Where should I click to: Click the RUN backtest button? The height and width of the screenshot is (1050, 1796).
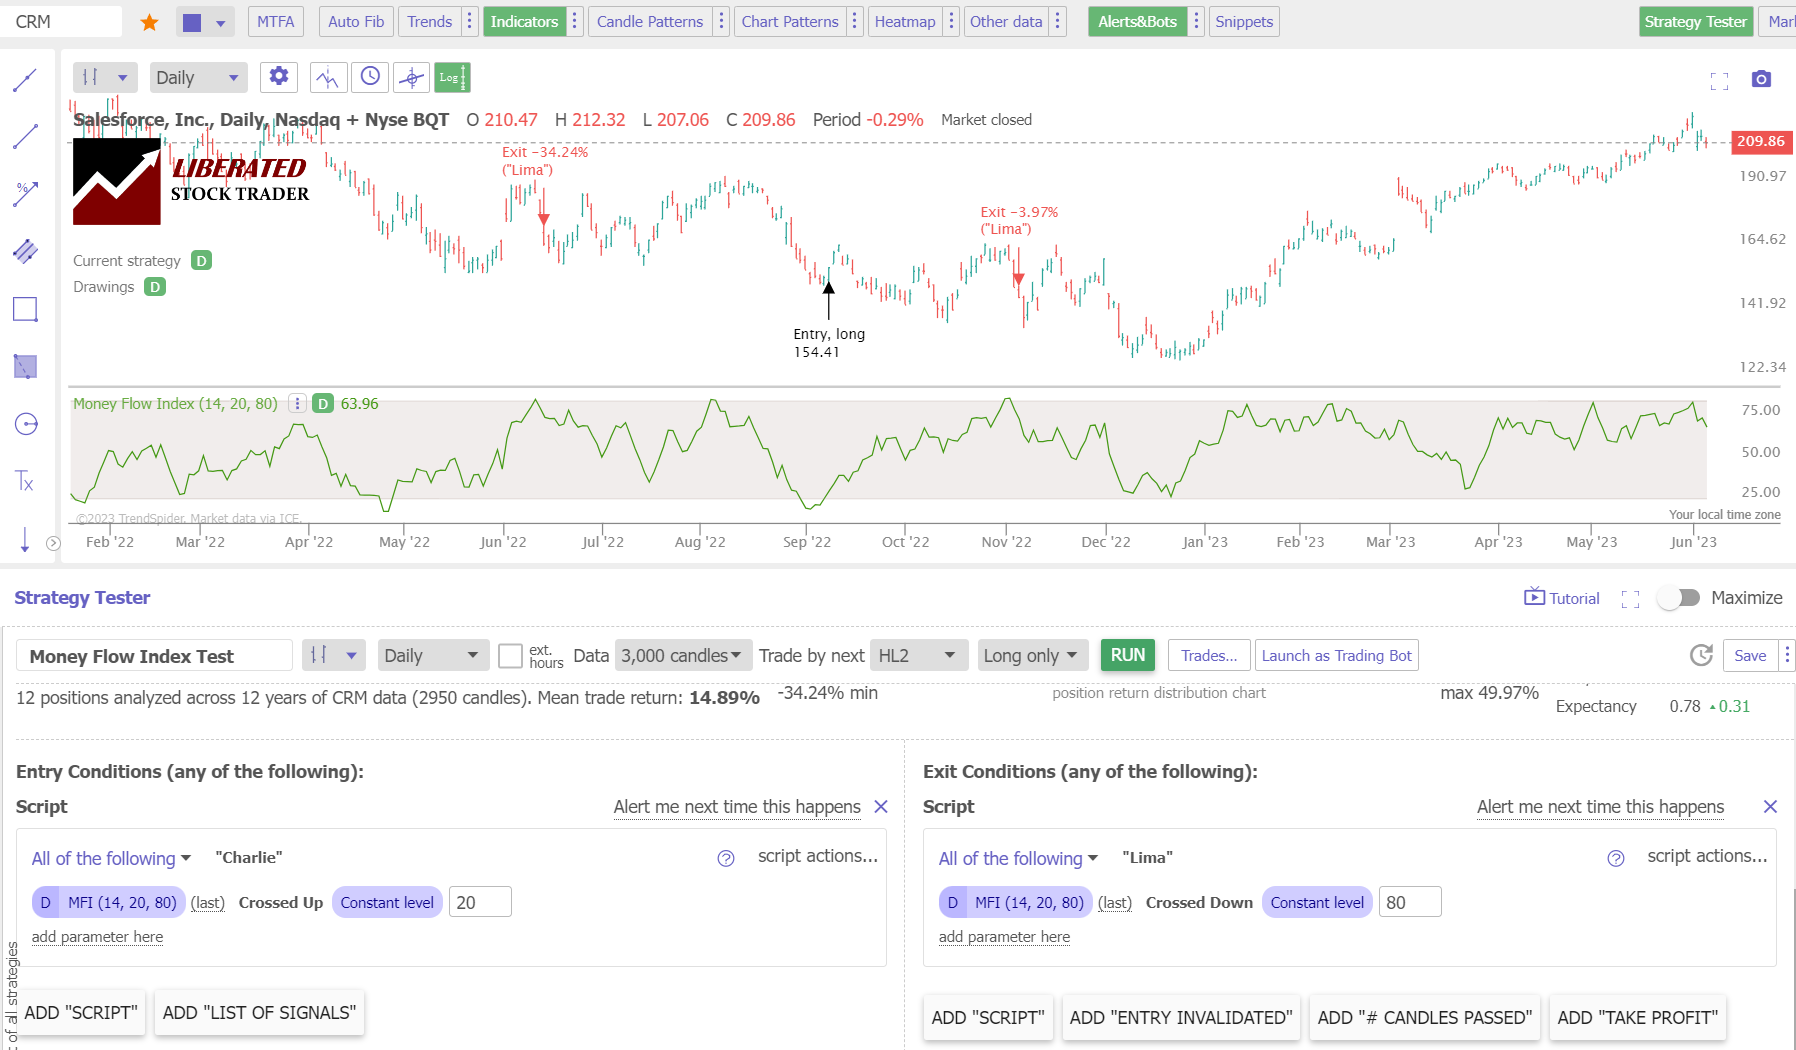(1127, 655)
